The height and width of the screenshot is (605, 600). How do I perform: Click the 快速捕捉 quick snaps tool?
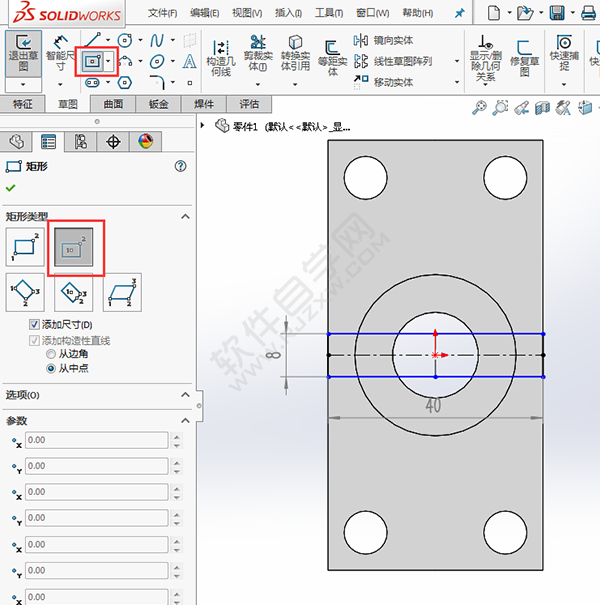pyautogui.click(x=564, y=53)
